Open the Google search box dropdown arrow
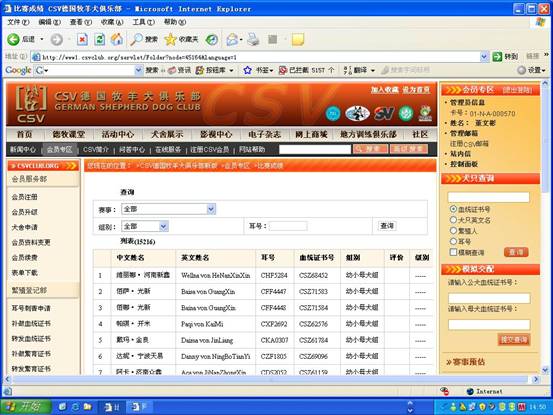Viewport: 553px width, 415px height. 138,70
